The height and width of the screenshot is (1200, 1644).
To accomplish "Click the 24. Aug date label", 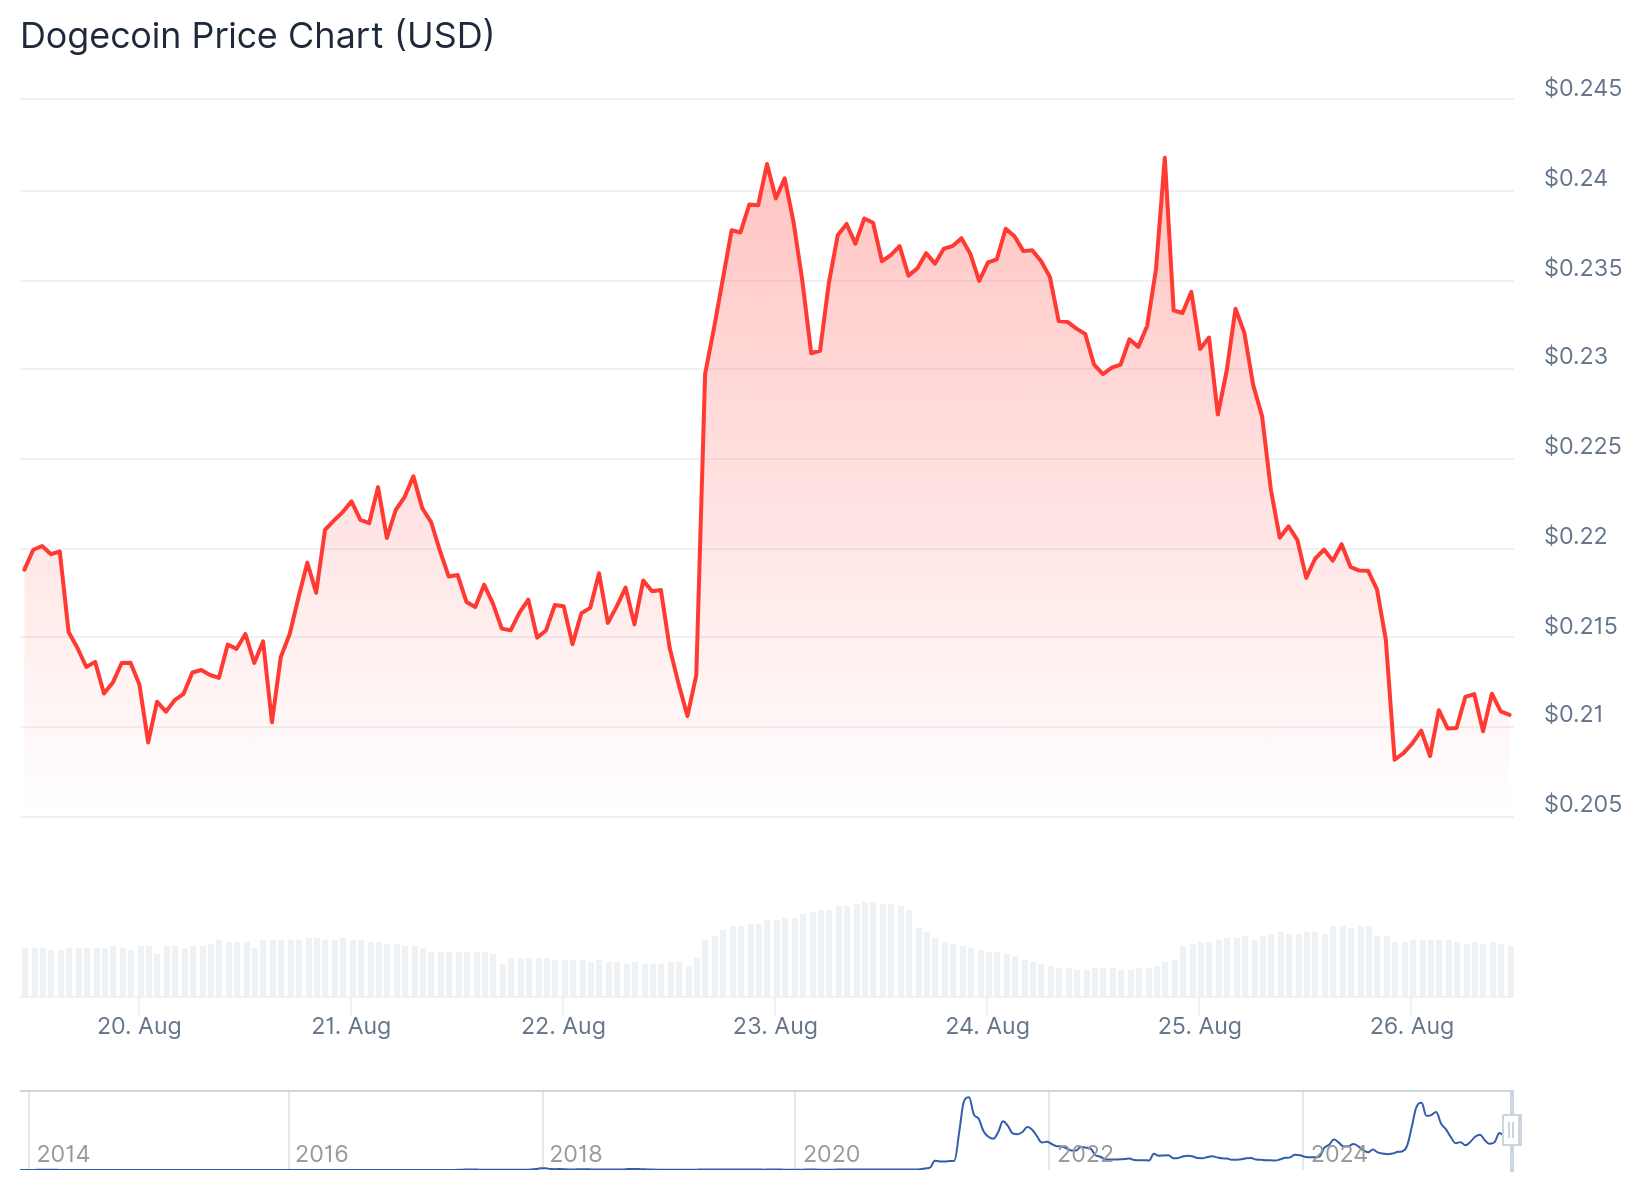I will point(987,1026).
